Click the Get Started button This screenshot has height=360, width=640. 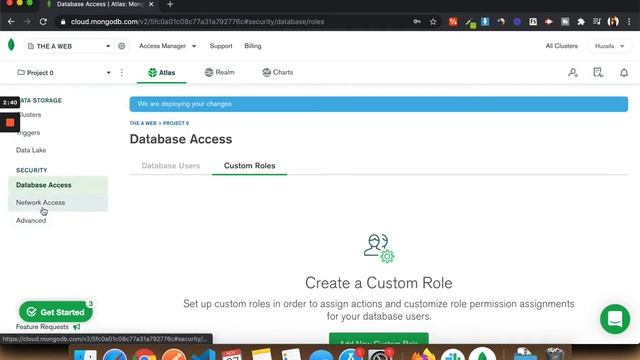(56, 312)
